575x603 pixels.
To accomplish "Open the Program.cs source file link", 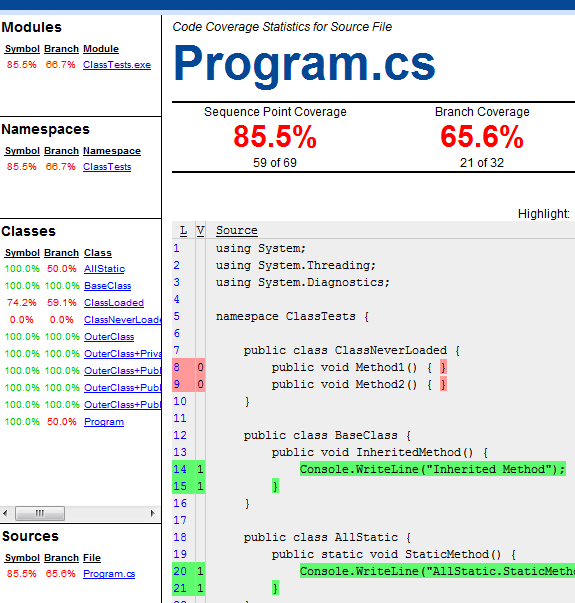I will coord(109,574).
